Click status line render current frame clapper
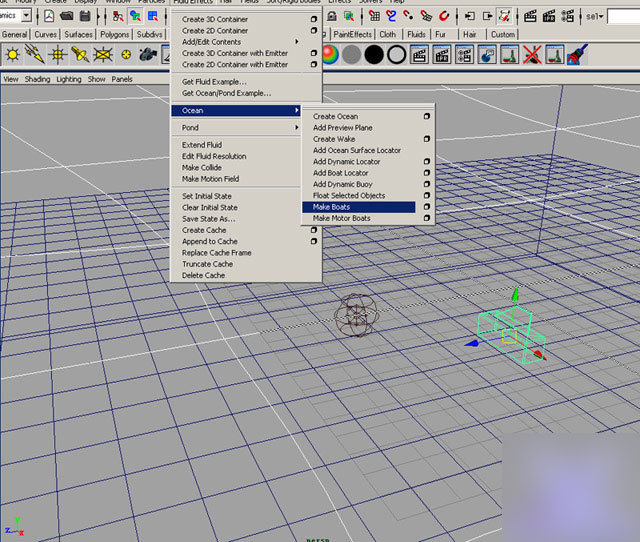The width and height of the screenshot is (640, 542). pos(530,16)
